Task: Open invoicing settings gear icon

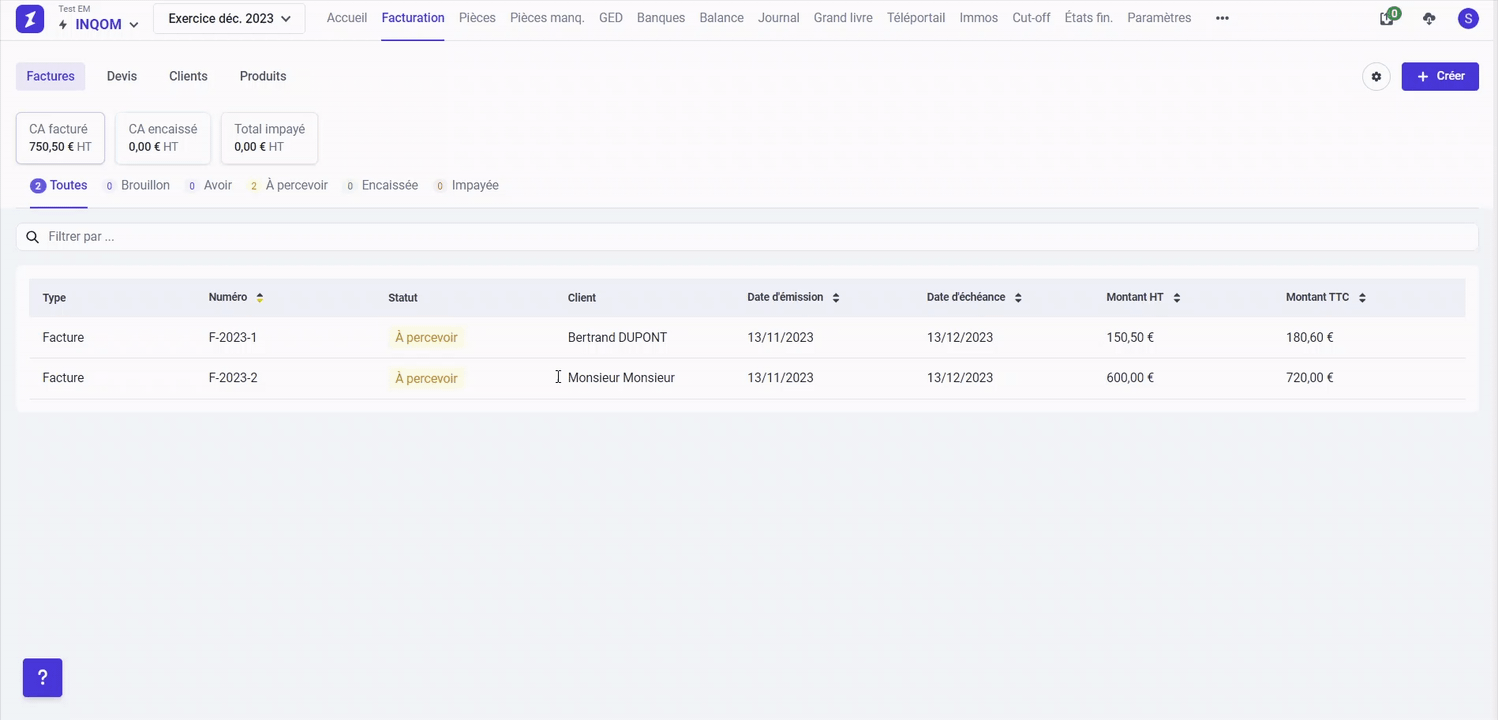Action: point(1376,77)
